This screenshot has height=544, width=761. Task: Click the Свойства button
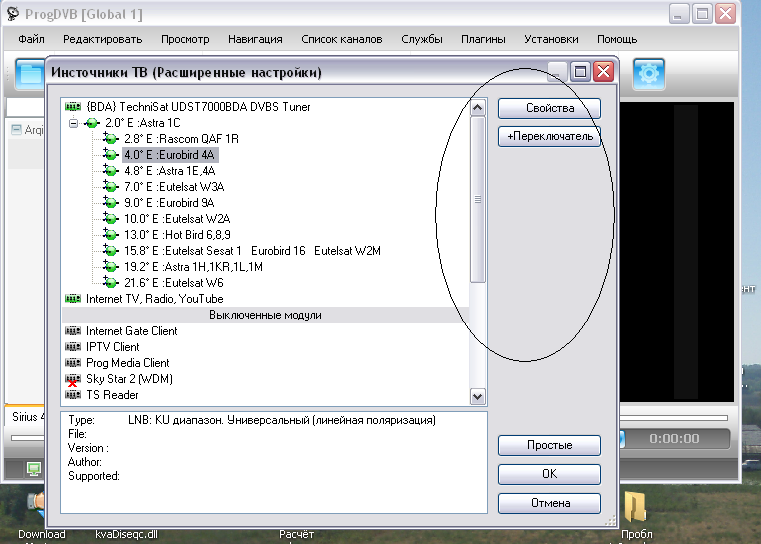click(x=549, y=108)
